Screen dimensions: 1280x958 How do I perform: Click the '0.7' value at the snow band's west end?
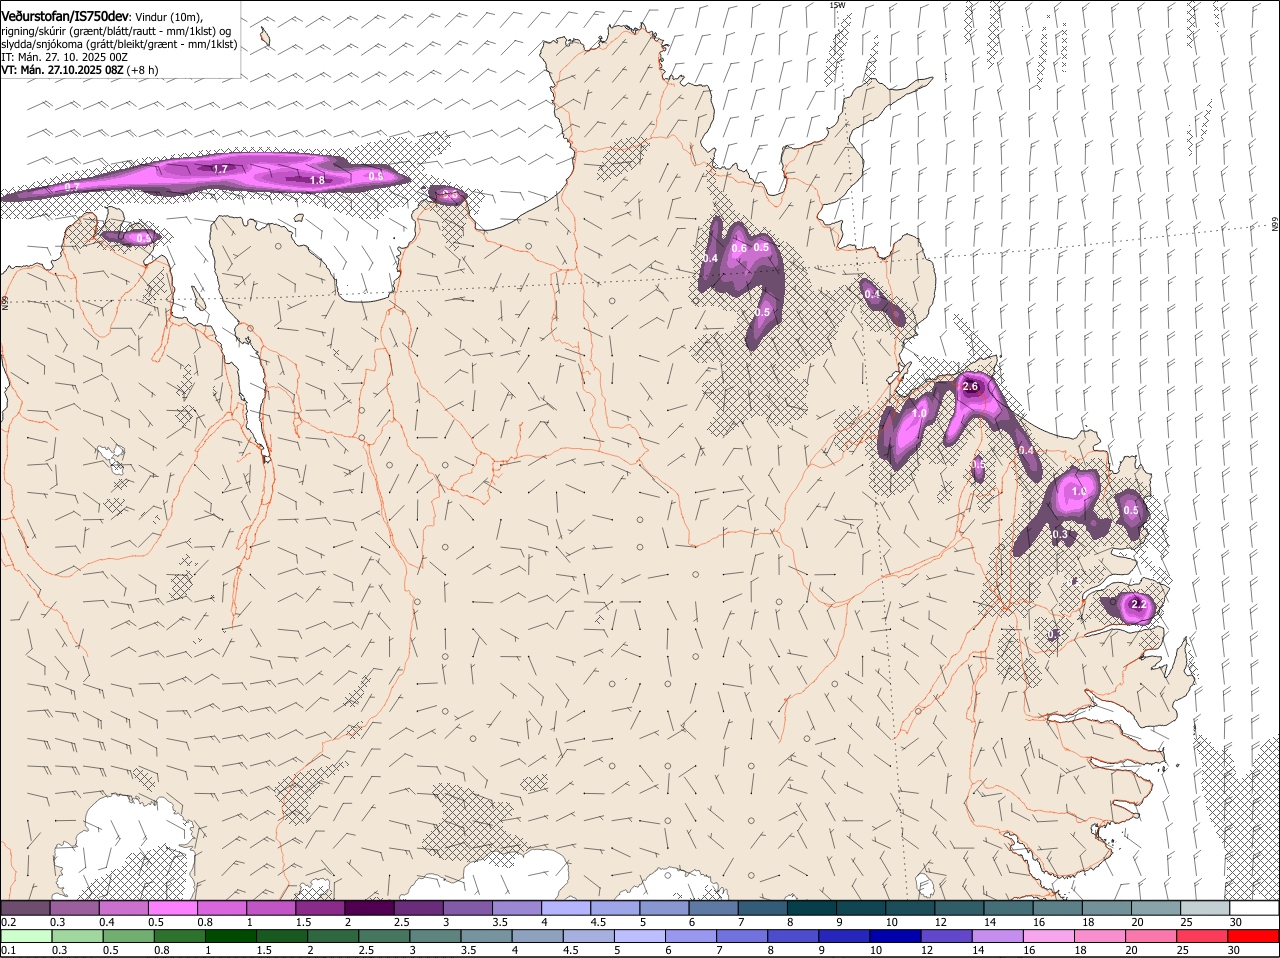coord(72,187)
